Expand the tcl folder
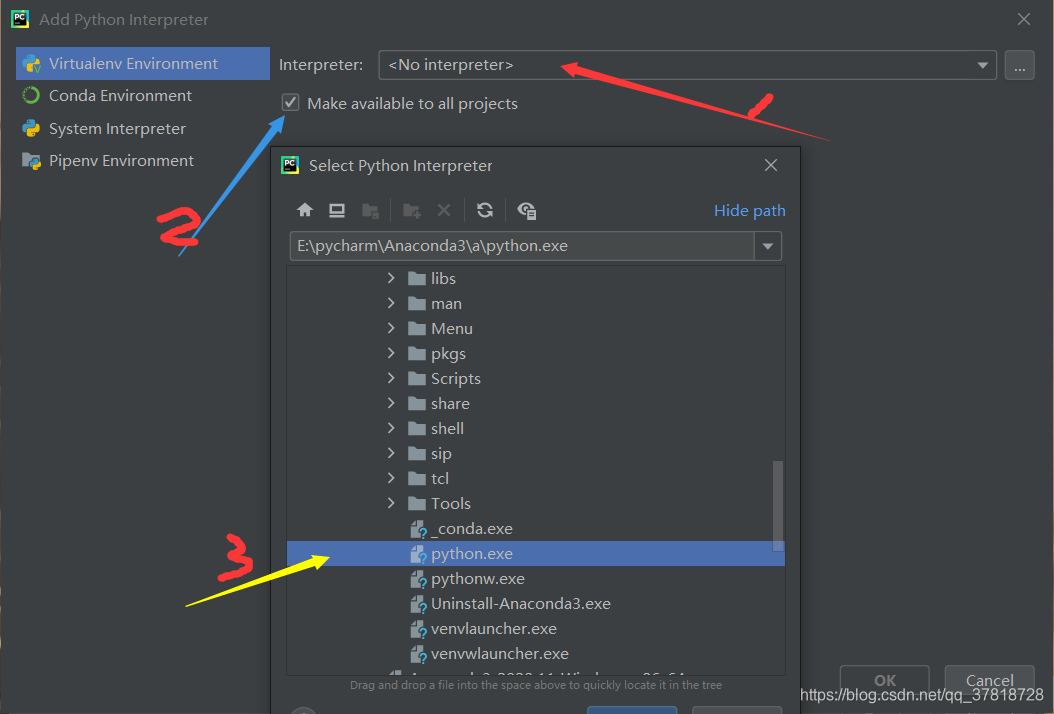 (391, 478)
